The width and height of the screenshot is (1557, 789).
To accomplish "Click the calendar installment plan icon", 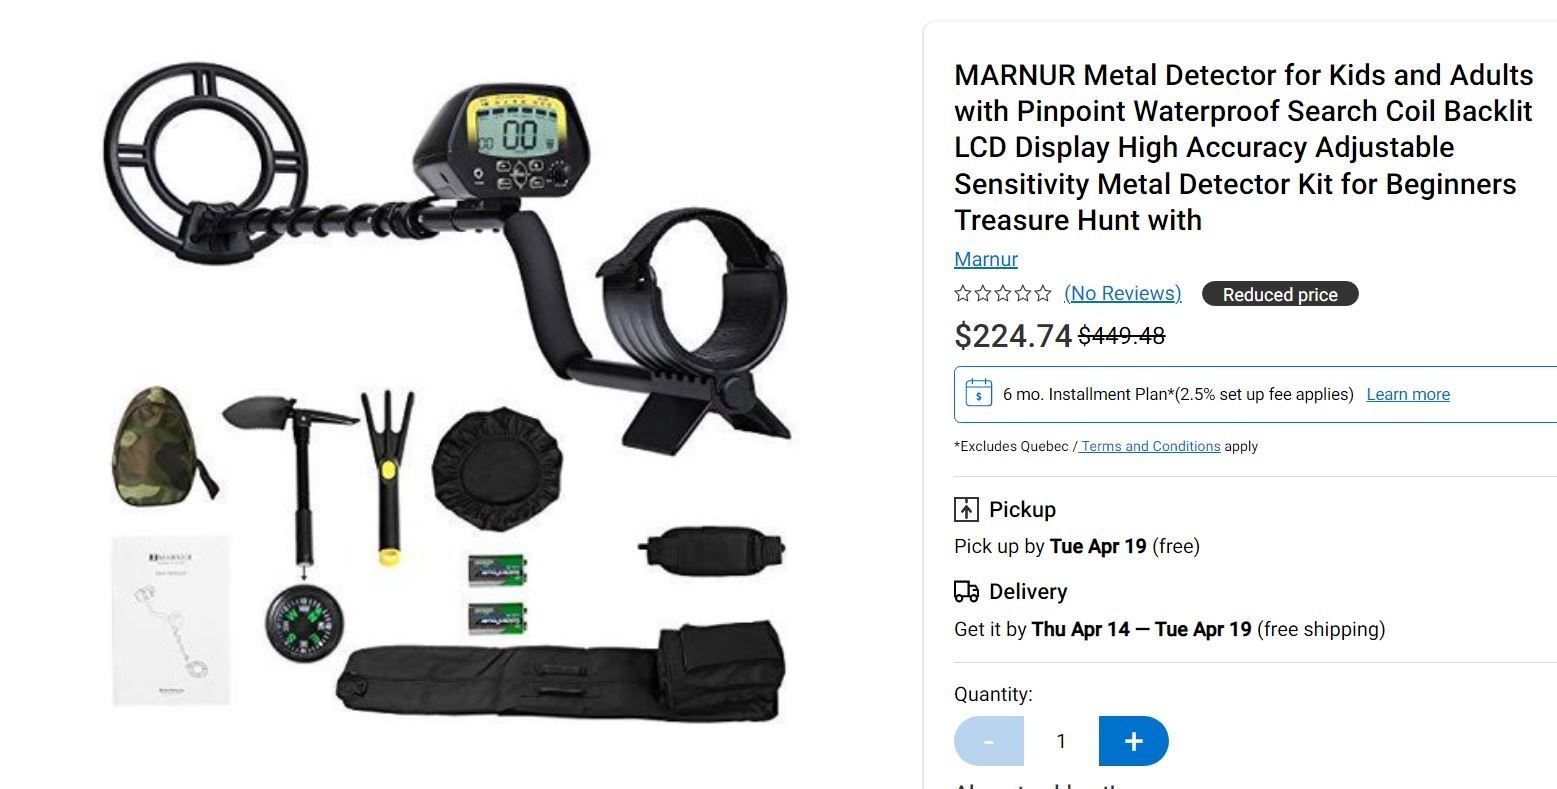I will [978, 393].
